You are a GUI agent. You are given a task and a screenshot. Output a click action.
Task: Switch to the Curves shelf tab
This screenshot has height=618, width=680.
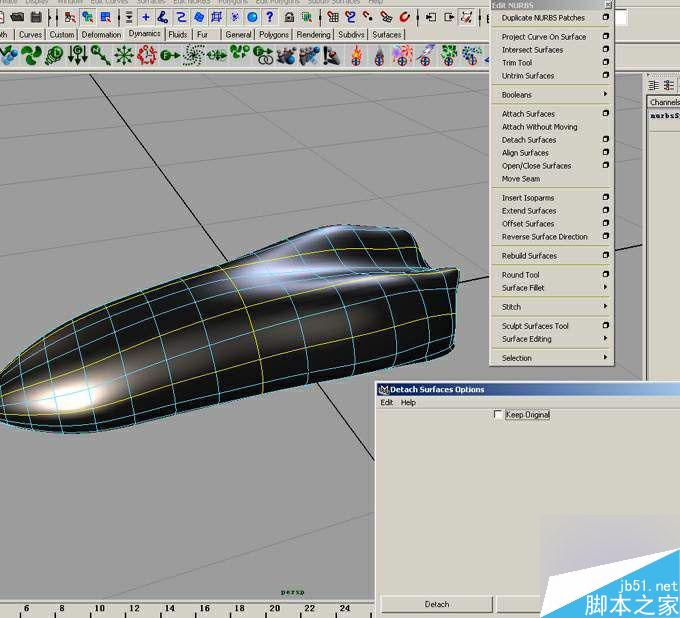point(30,35)
